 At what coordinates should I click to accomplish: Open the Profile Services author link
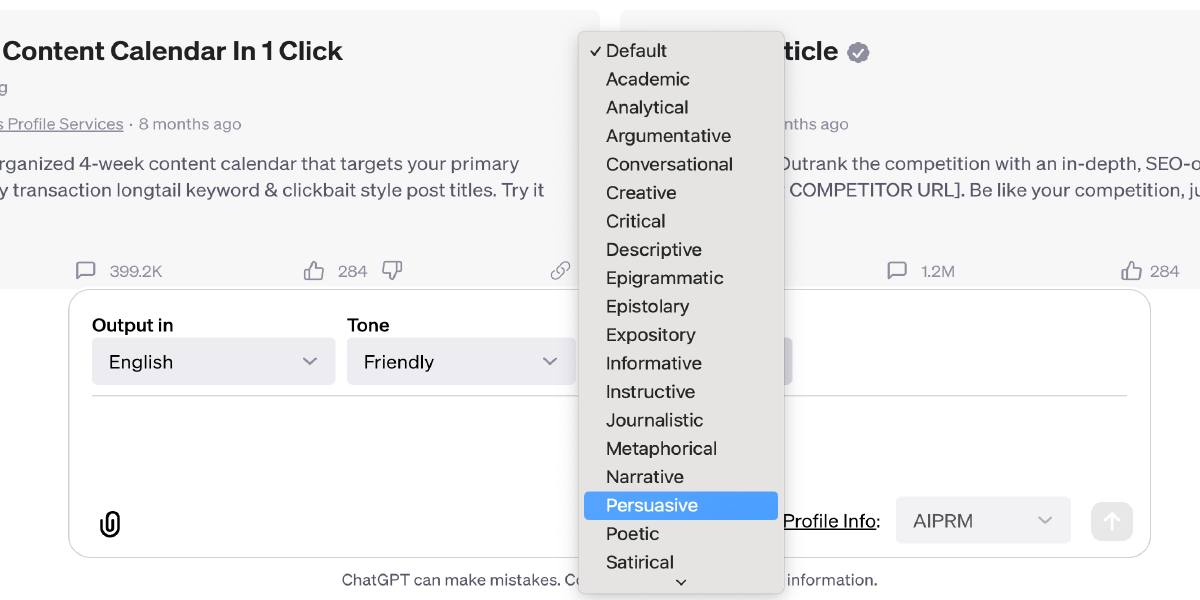[63, 124]
